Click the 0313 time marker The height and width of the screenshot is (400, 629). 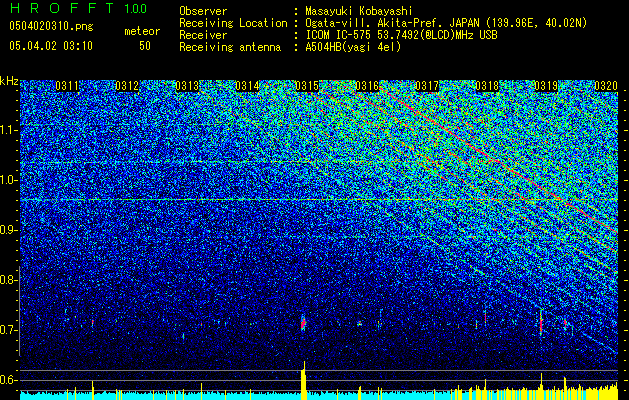[187, 86]
